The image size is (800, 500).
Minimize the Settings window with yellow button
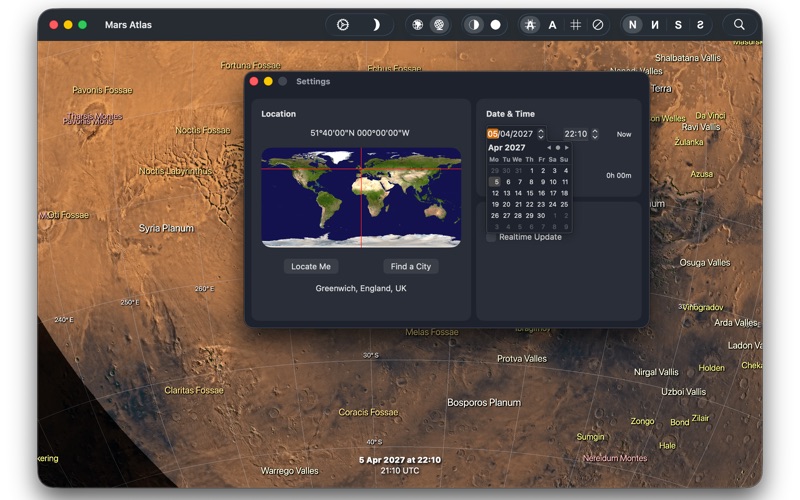(x=268, y=81)
